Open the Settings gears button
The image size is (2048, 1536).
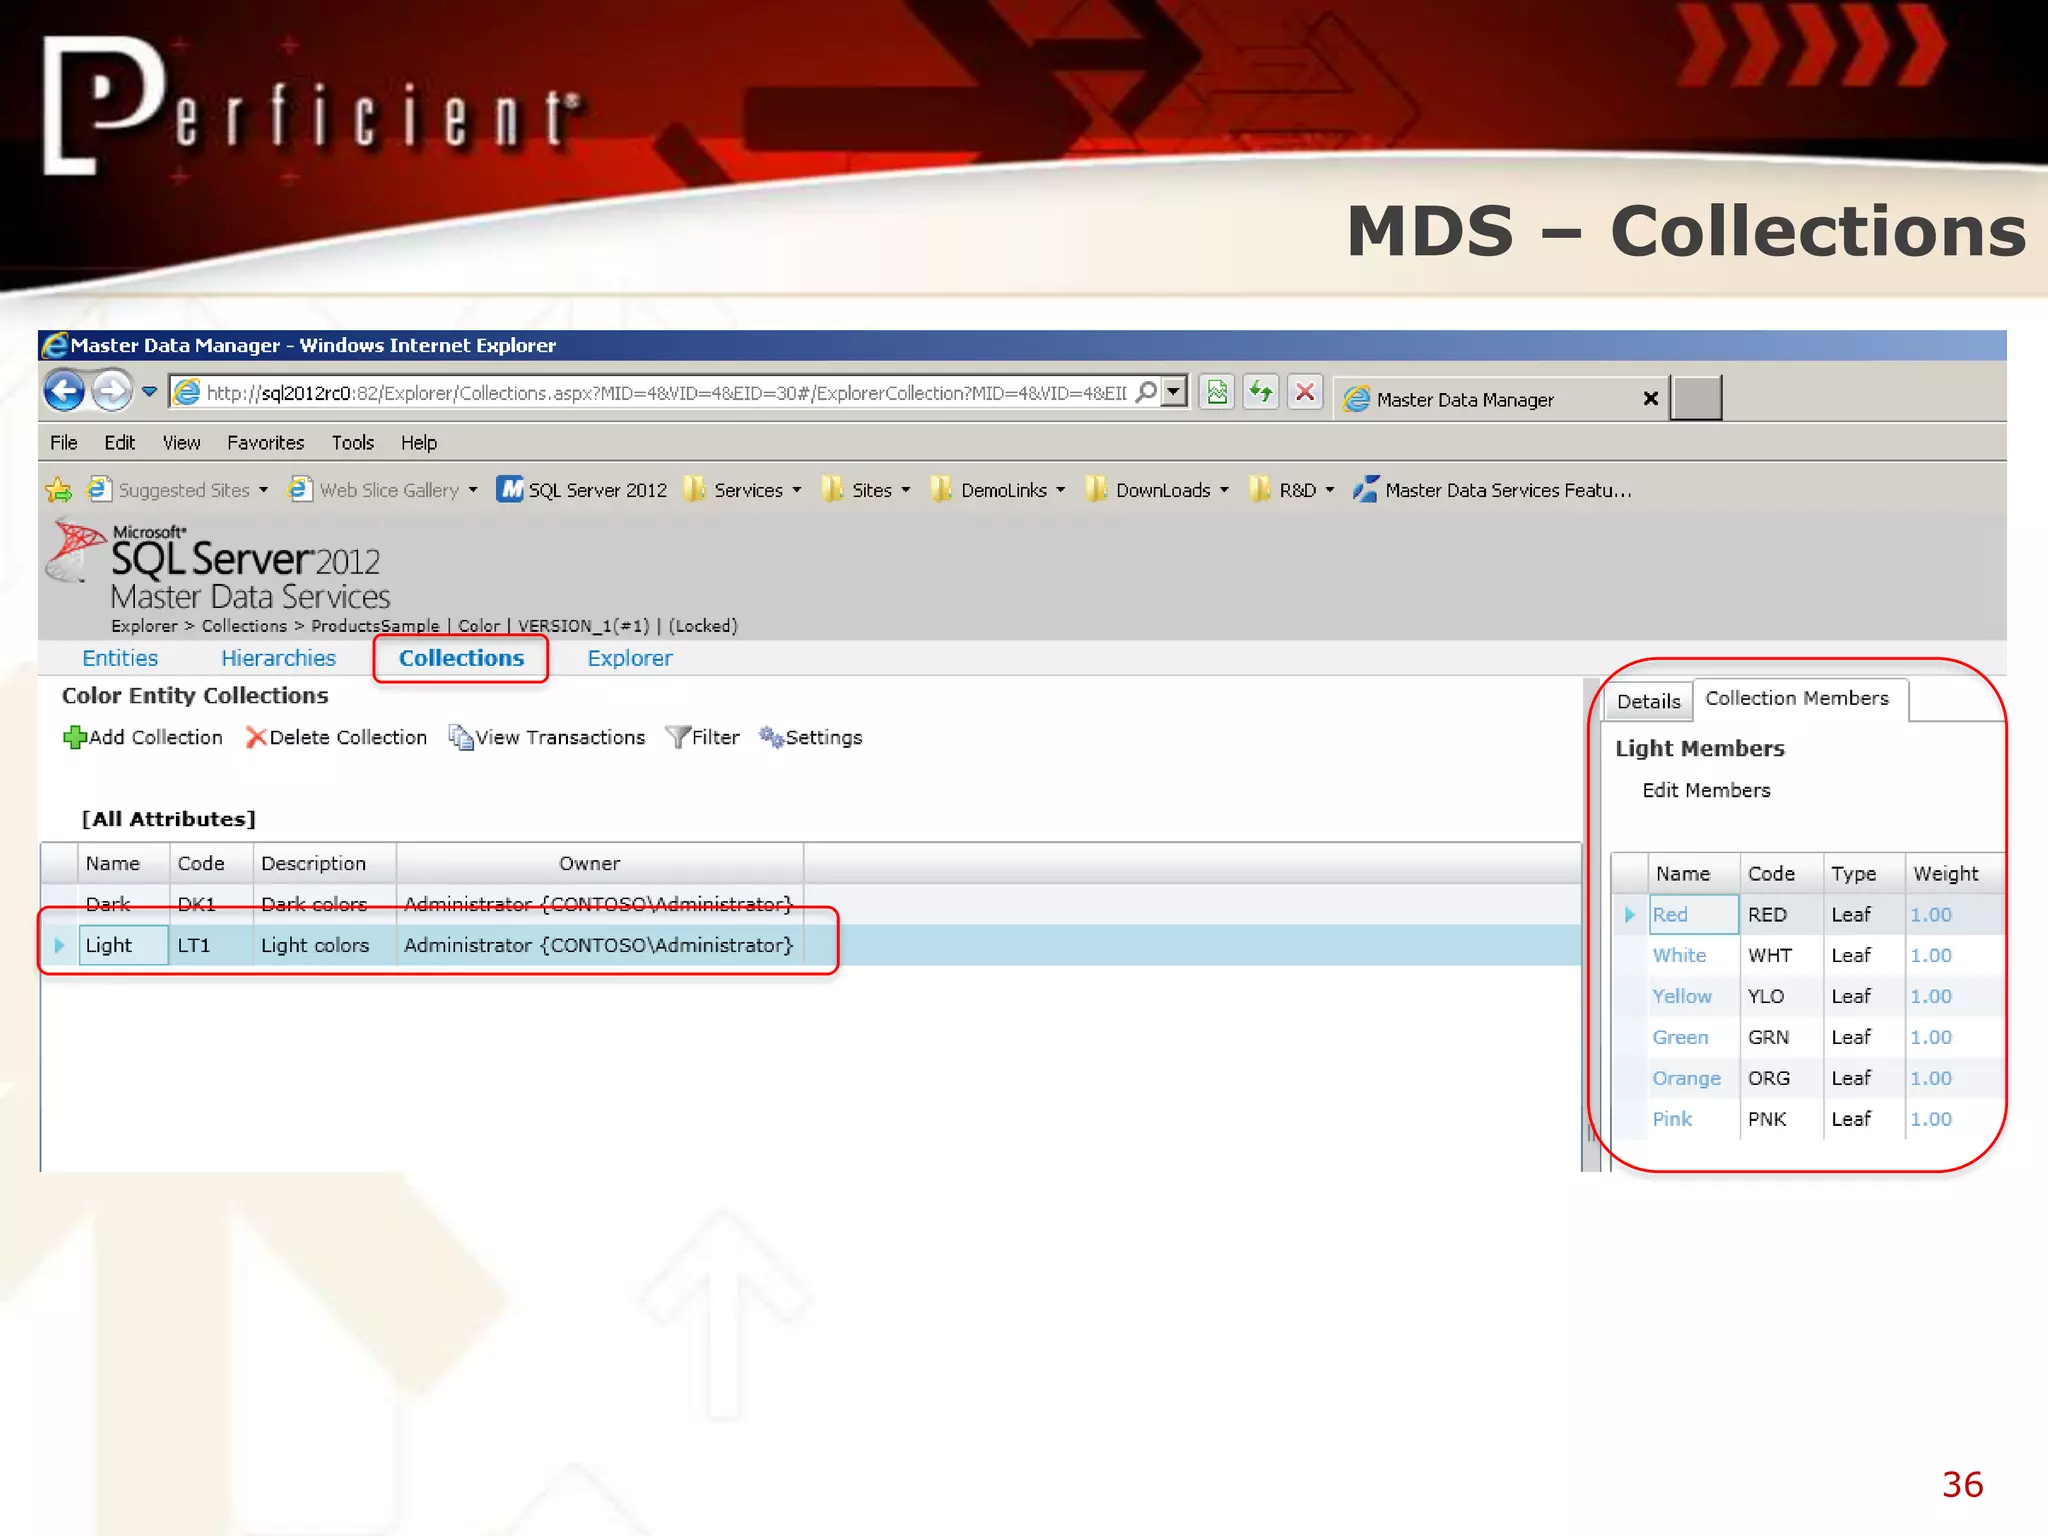[x=810, y=737]
